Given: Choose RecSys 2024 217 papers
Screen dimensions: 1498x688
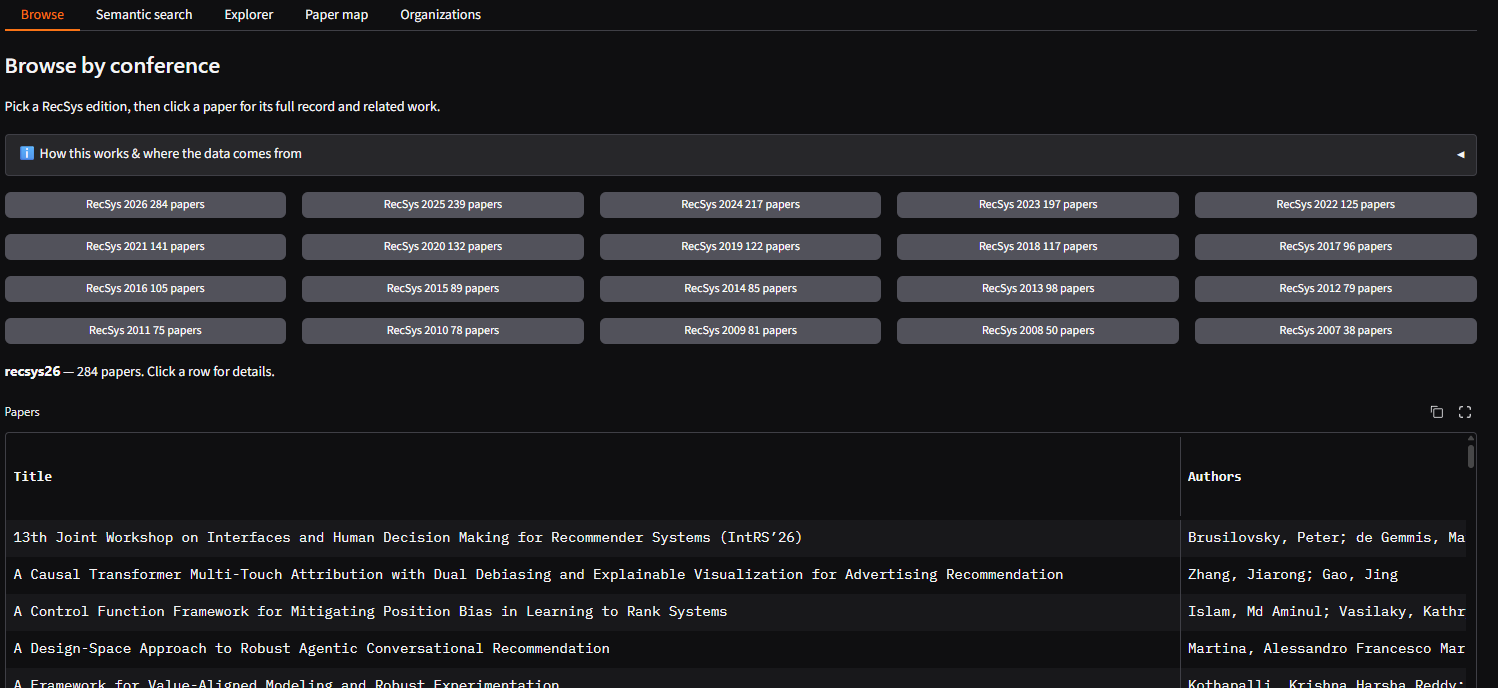Looking at the screenshot, I should pyautogui.click(x=740, y=205).
